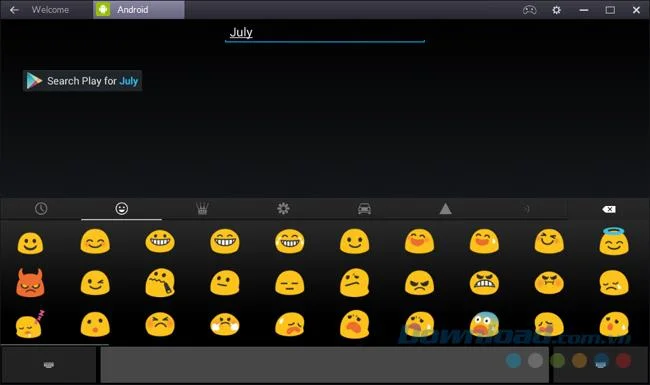Select the Android tab
The width and height of the screenshot is (650, 385).
point(139,10)
